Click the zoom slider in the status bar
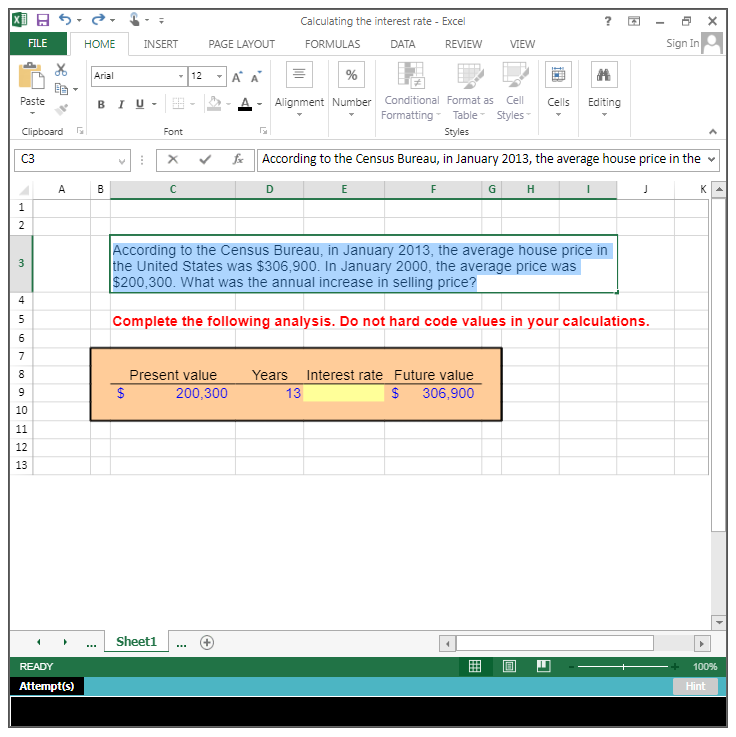Image resolution: width=736 pixels, height=737 pixels. [623, 666]
